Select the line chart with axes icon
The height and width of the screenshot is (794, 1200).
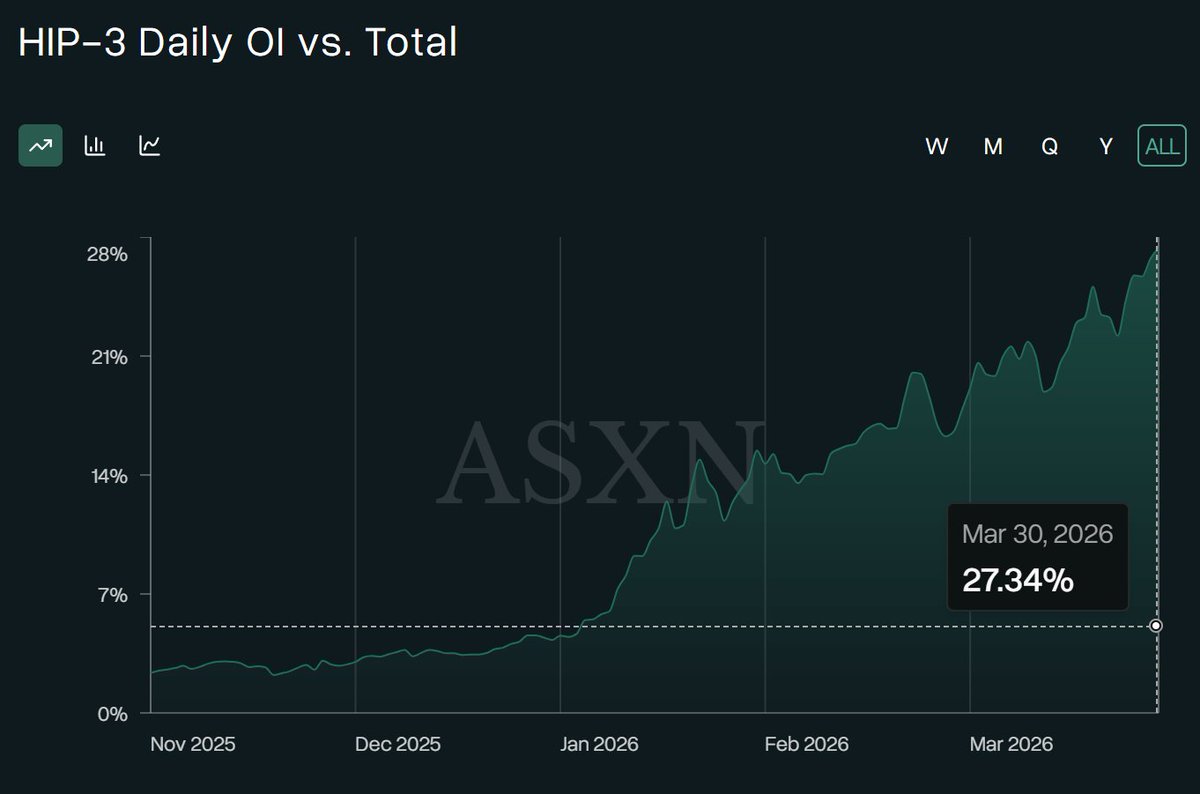click(150, 146)
